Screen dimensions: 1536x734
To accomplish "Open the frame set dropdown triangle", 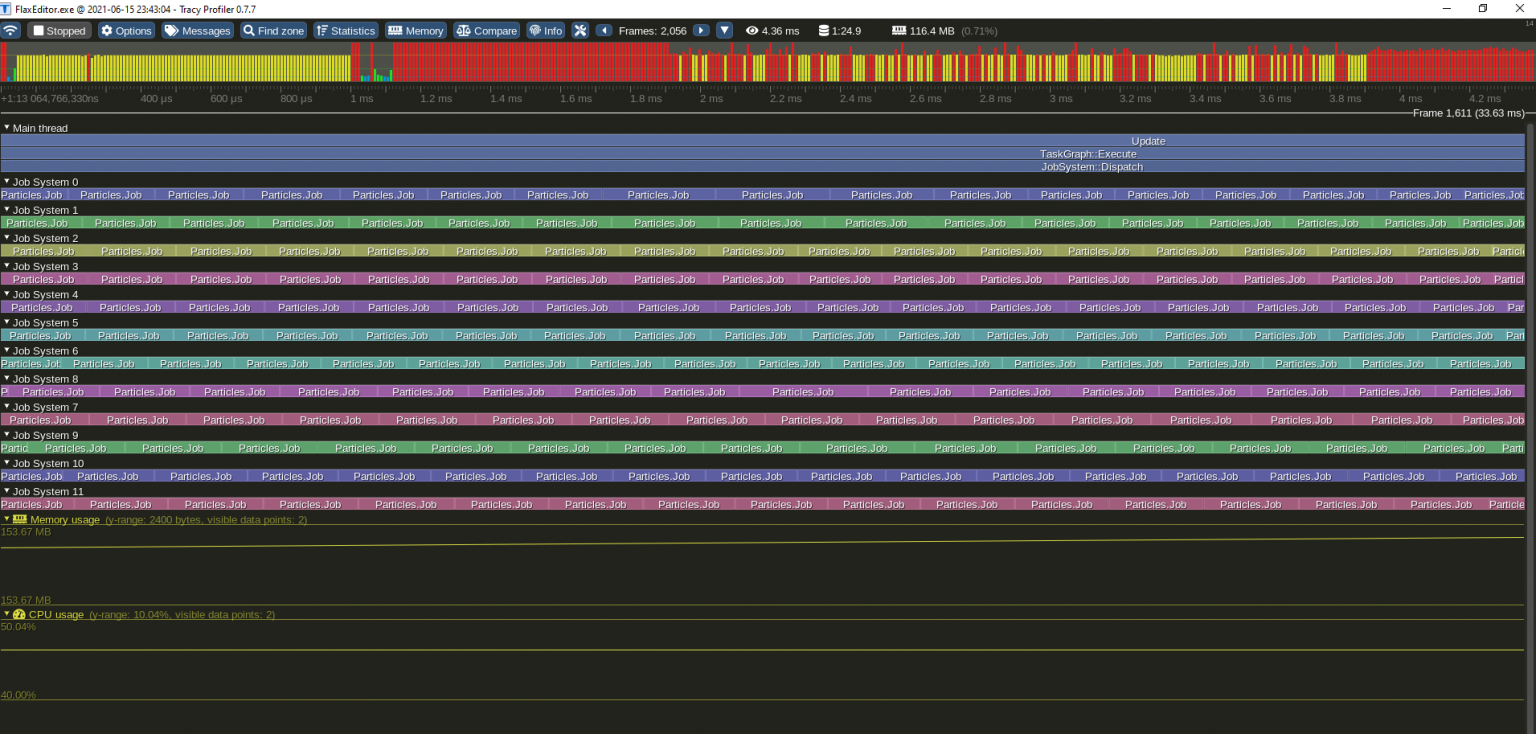I will [x=725, y=31].
